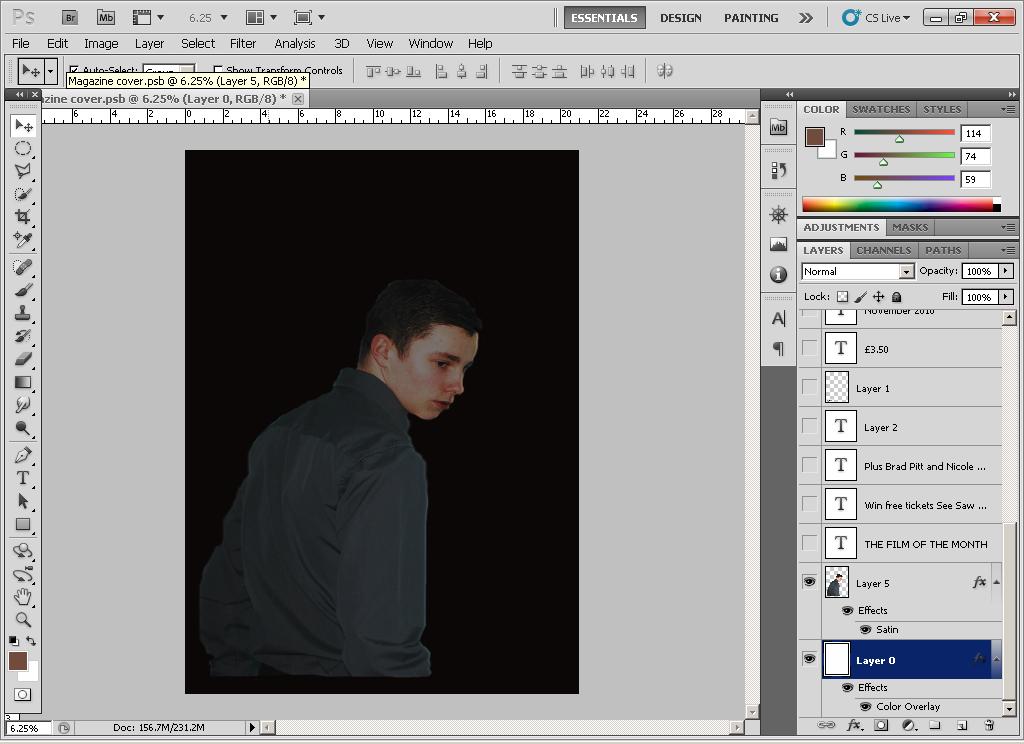Uncheck the Auto-Select checkbox
The height and width of the screenshot is (744, 1024).
[74, 69]
